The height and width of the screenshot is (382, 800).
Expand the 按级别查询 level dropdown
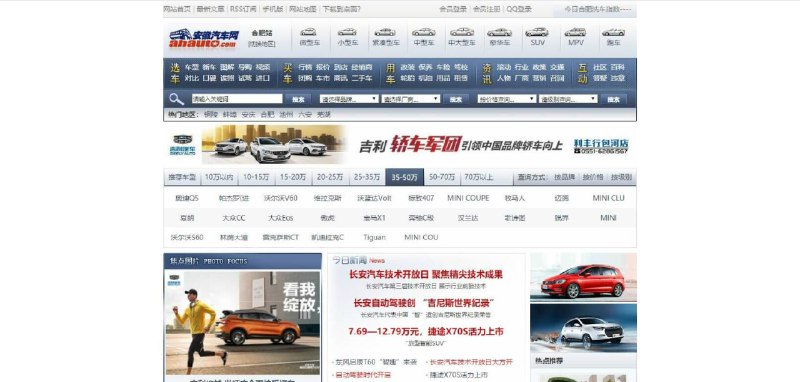pyautogui.click(x=568, y=99)
